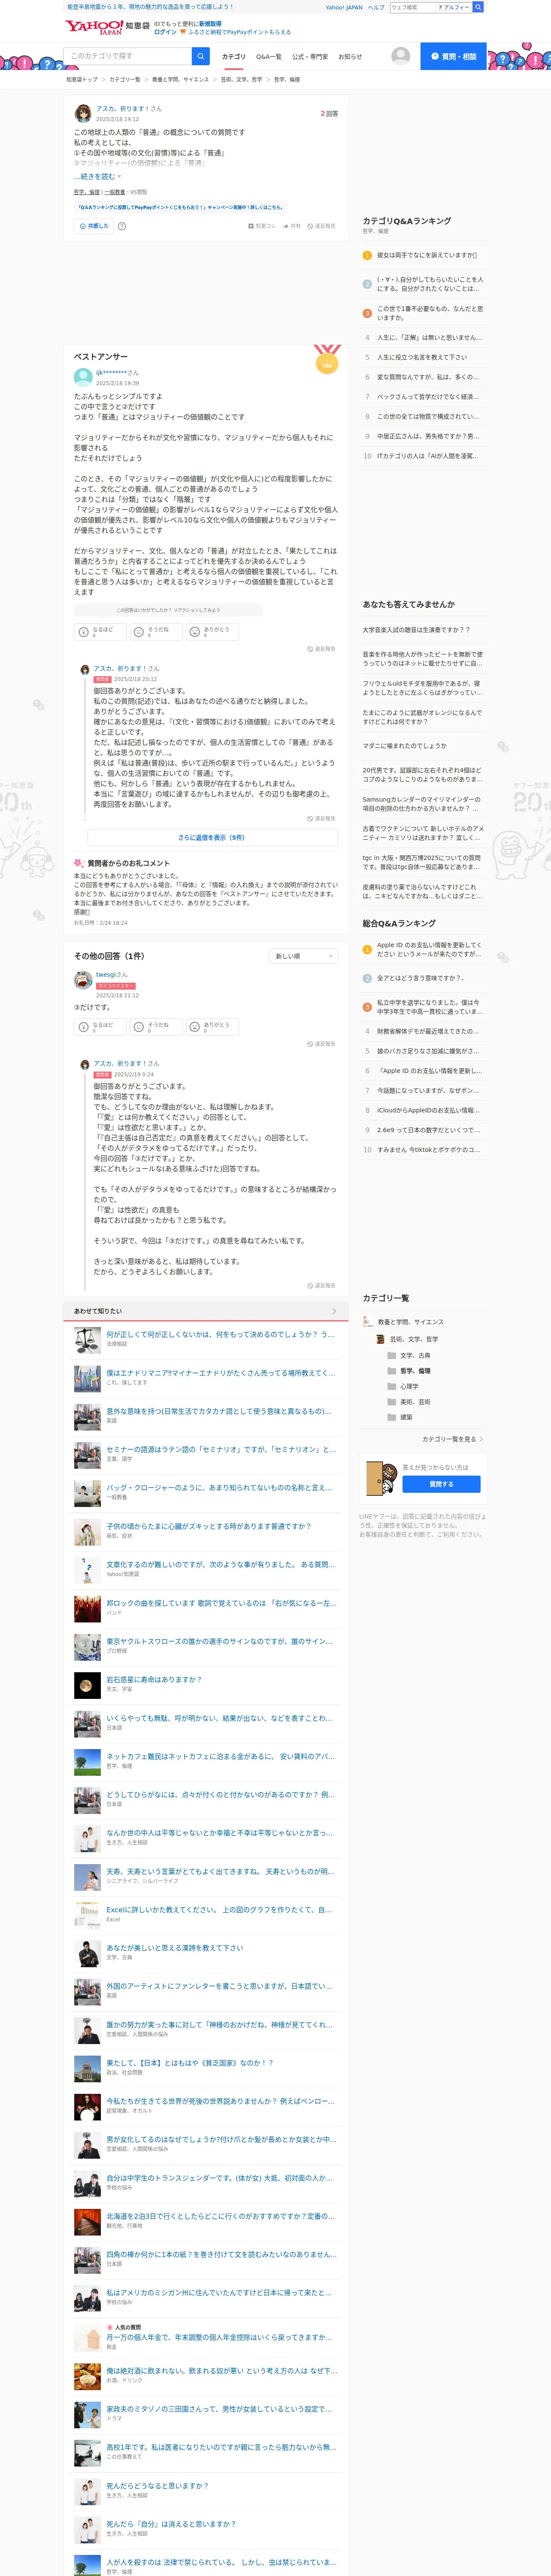Click the help question-mark icon beside 共感した
The image size is (551, 2576).
point(122,226)
